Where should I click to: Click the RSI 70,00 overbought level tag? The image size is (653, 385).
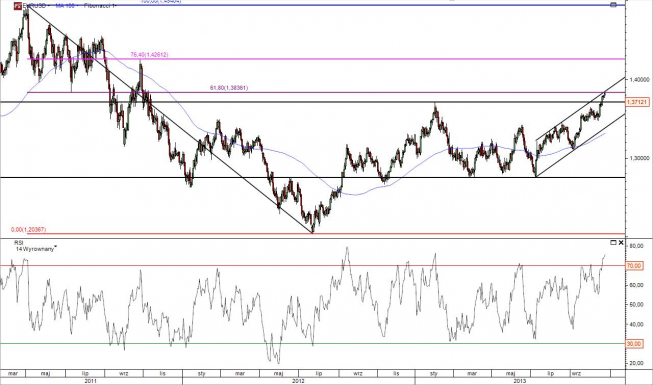pos(634,265)
